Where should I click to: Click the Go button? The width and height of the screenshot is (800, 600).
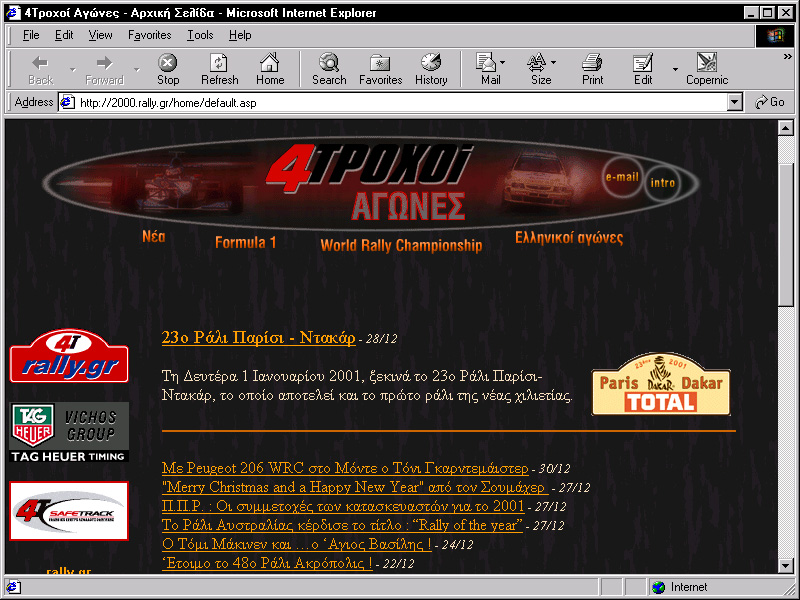770,102
